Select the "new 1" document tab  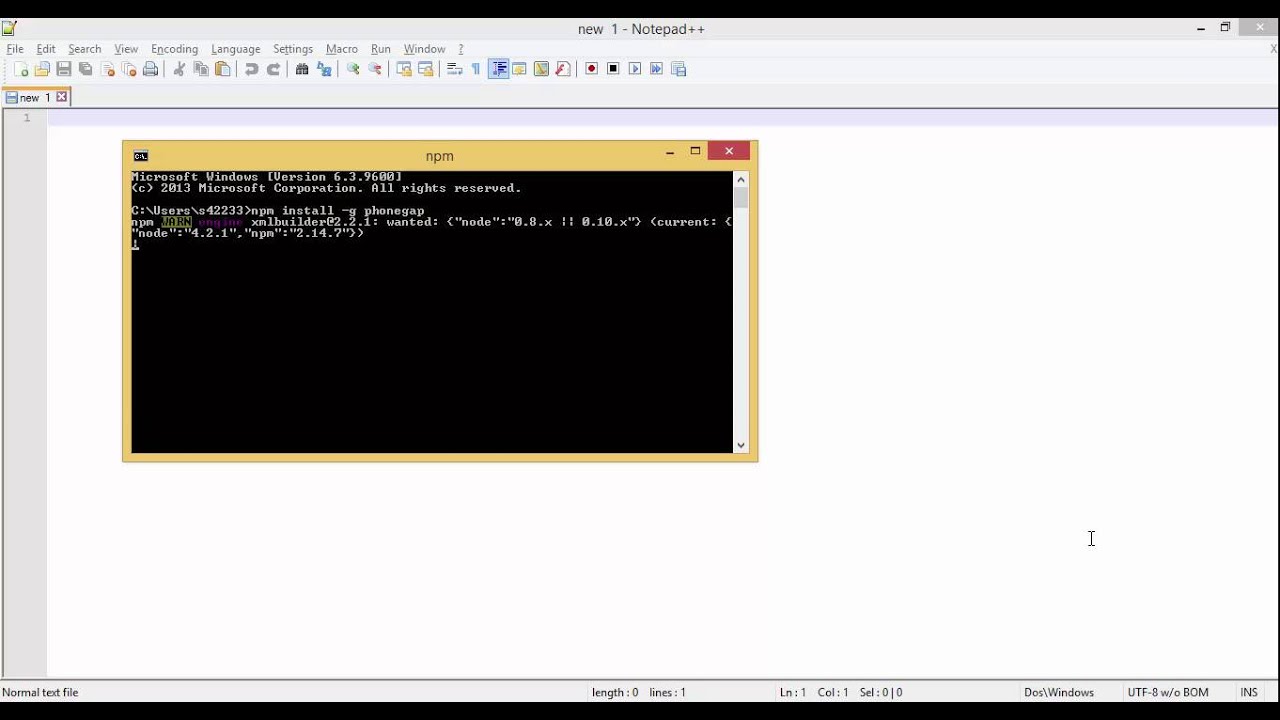pos(36,98)
